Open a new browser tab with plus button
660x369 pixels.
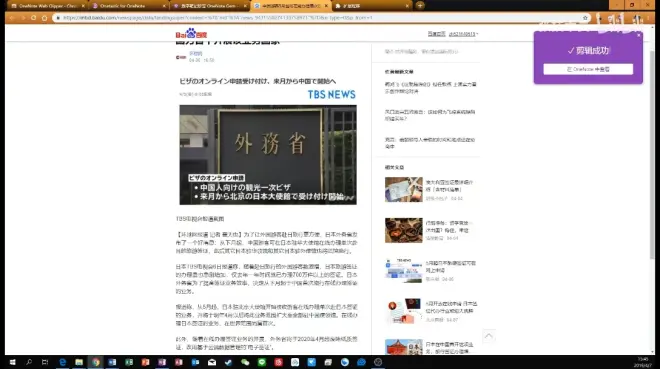tap(420, 5)
